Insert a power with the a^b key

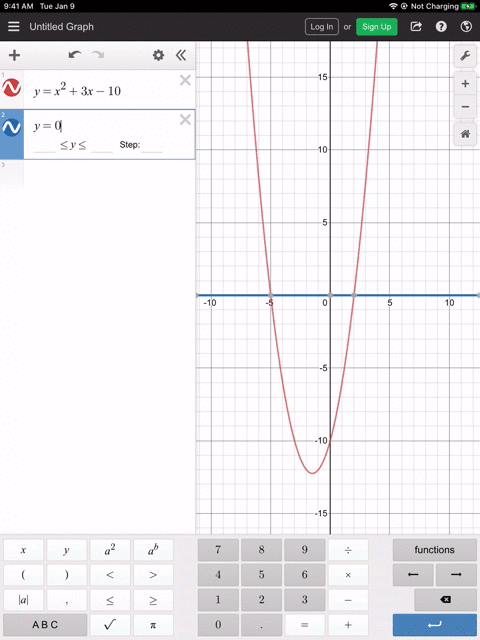point(153,550)
